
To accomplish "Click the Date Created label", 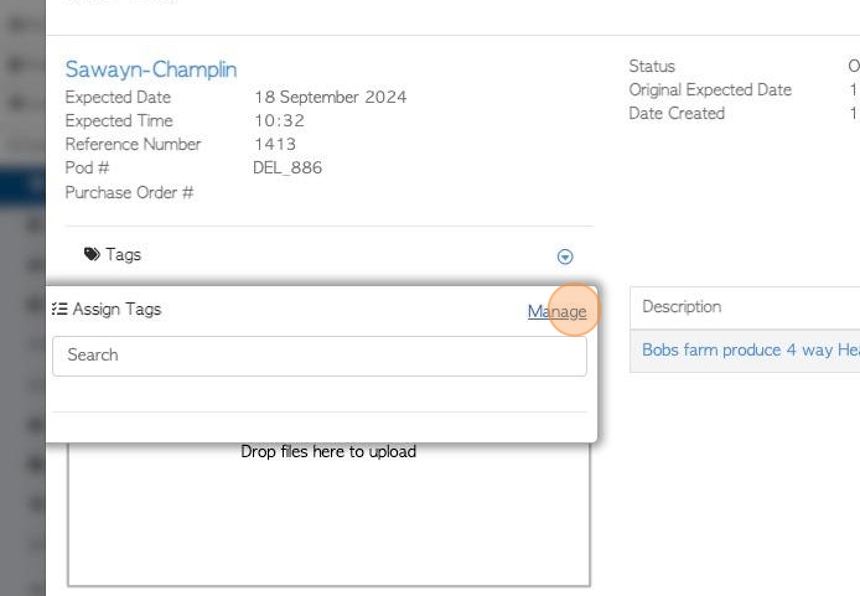I will (x=676, y=113).
